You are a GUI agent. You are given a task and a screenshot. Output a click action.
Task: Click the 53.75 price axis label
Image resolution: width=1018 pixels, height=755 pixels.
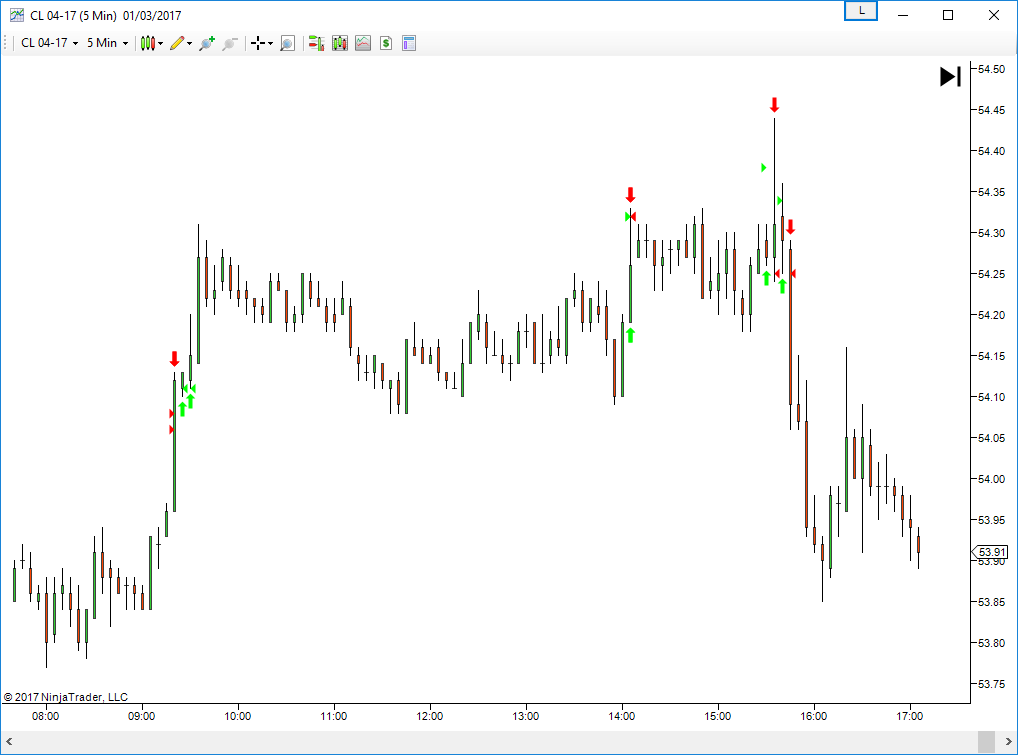click(991, 684)
